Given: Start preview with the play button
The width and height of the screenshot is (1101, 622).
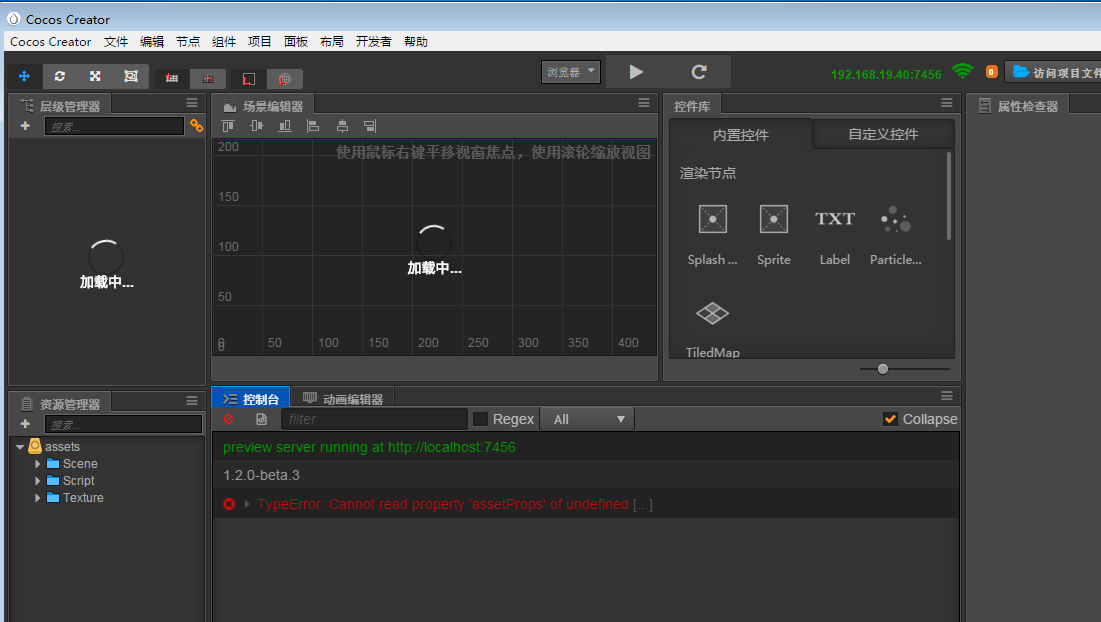Looking at the screenshot, I should pyautogui.click(x=636, y=72).
